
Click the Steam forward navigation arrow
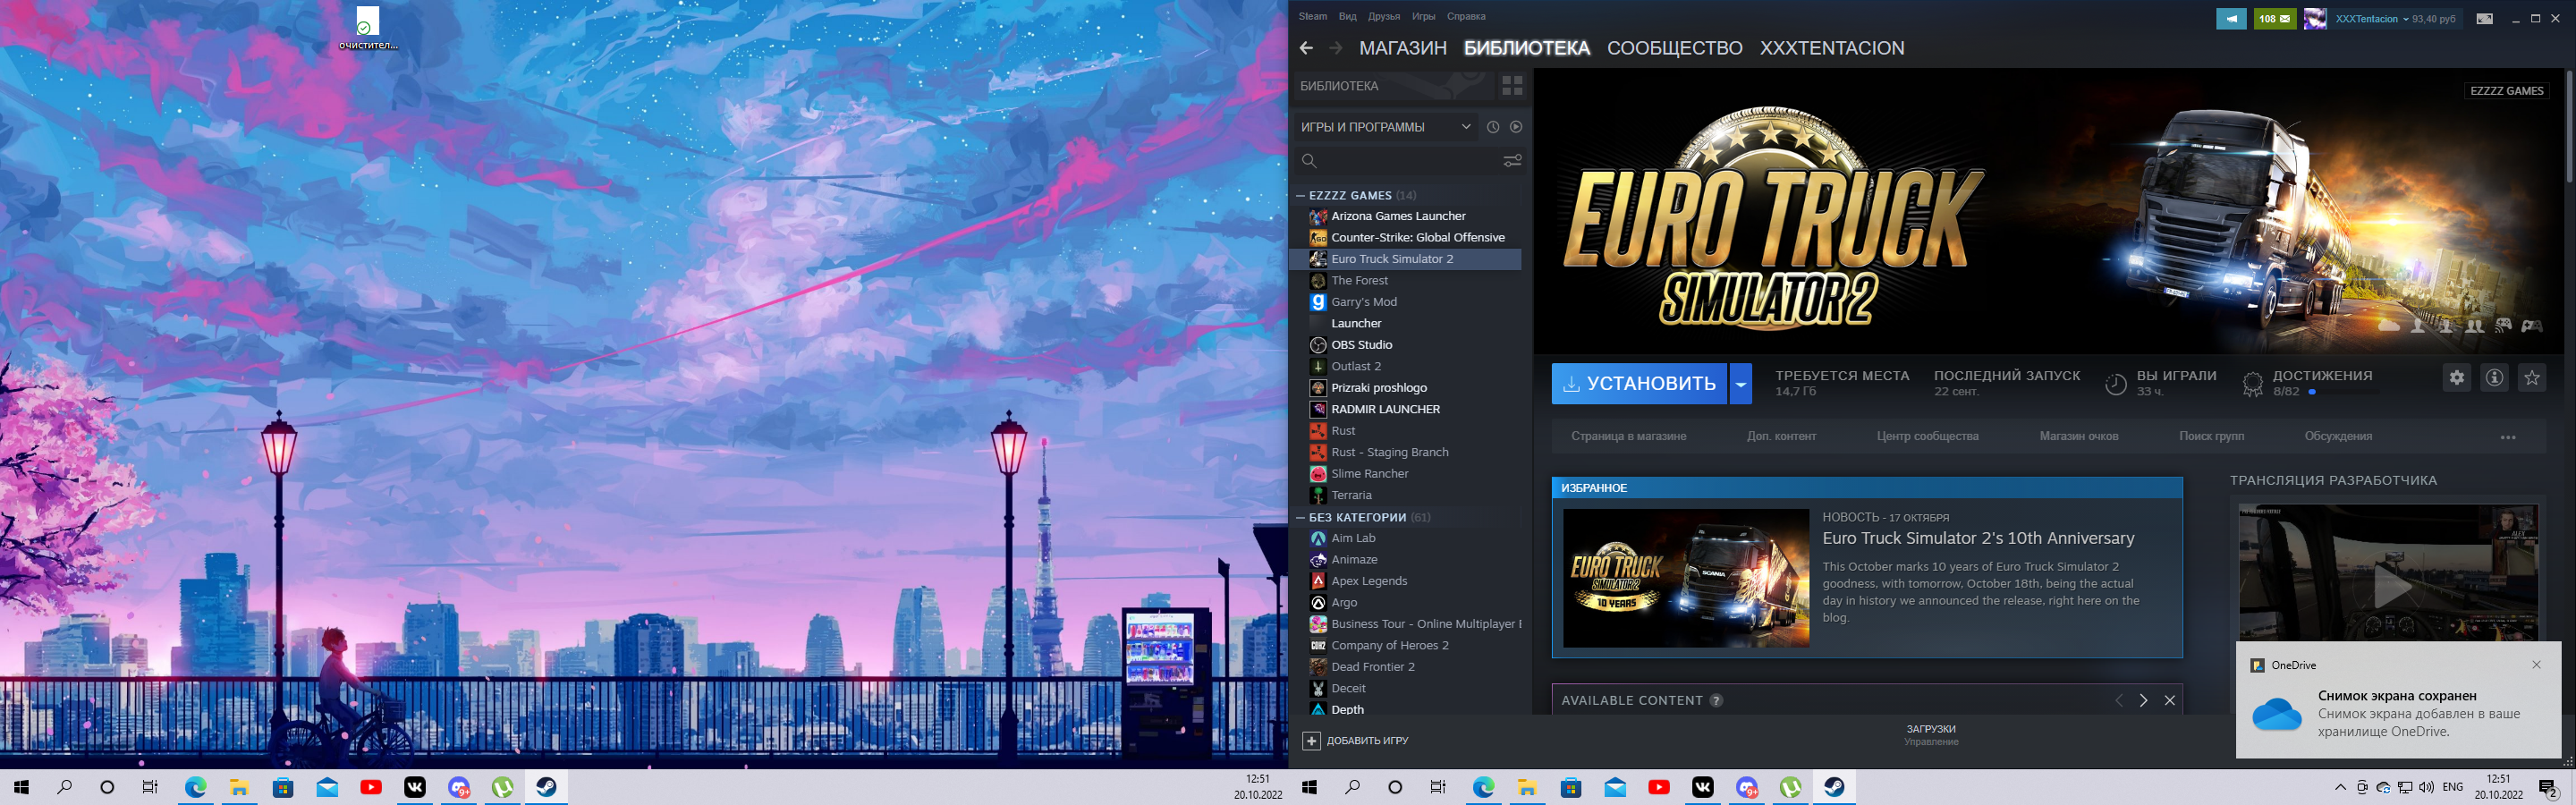[1336, 48]
